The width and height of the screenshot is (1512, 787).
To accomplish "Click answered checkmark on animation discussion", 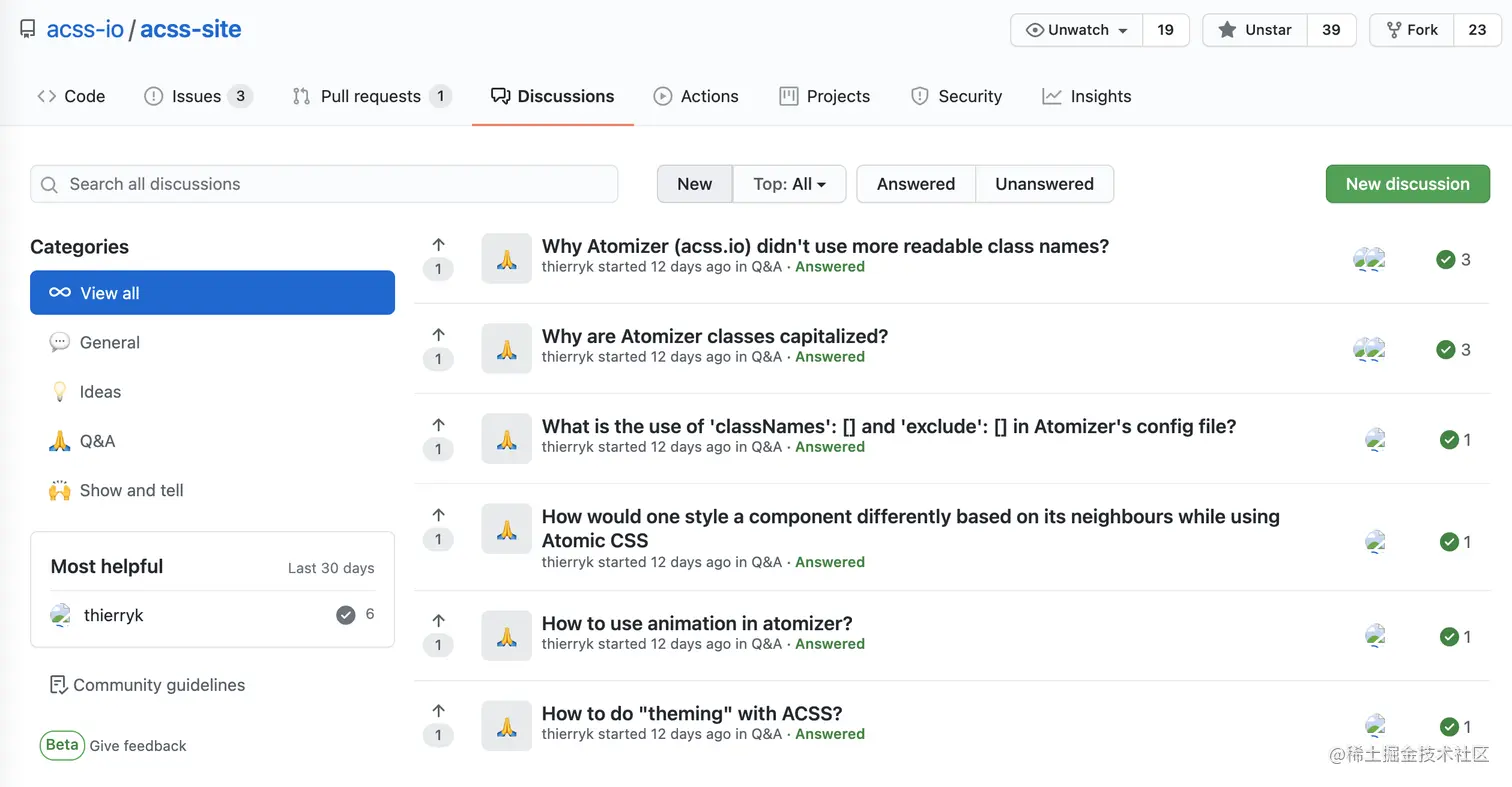I will (x=1449, y=636).
